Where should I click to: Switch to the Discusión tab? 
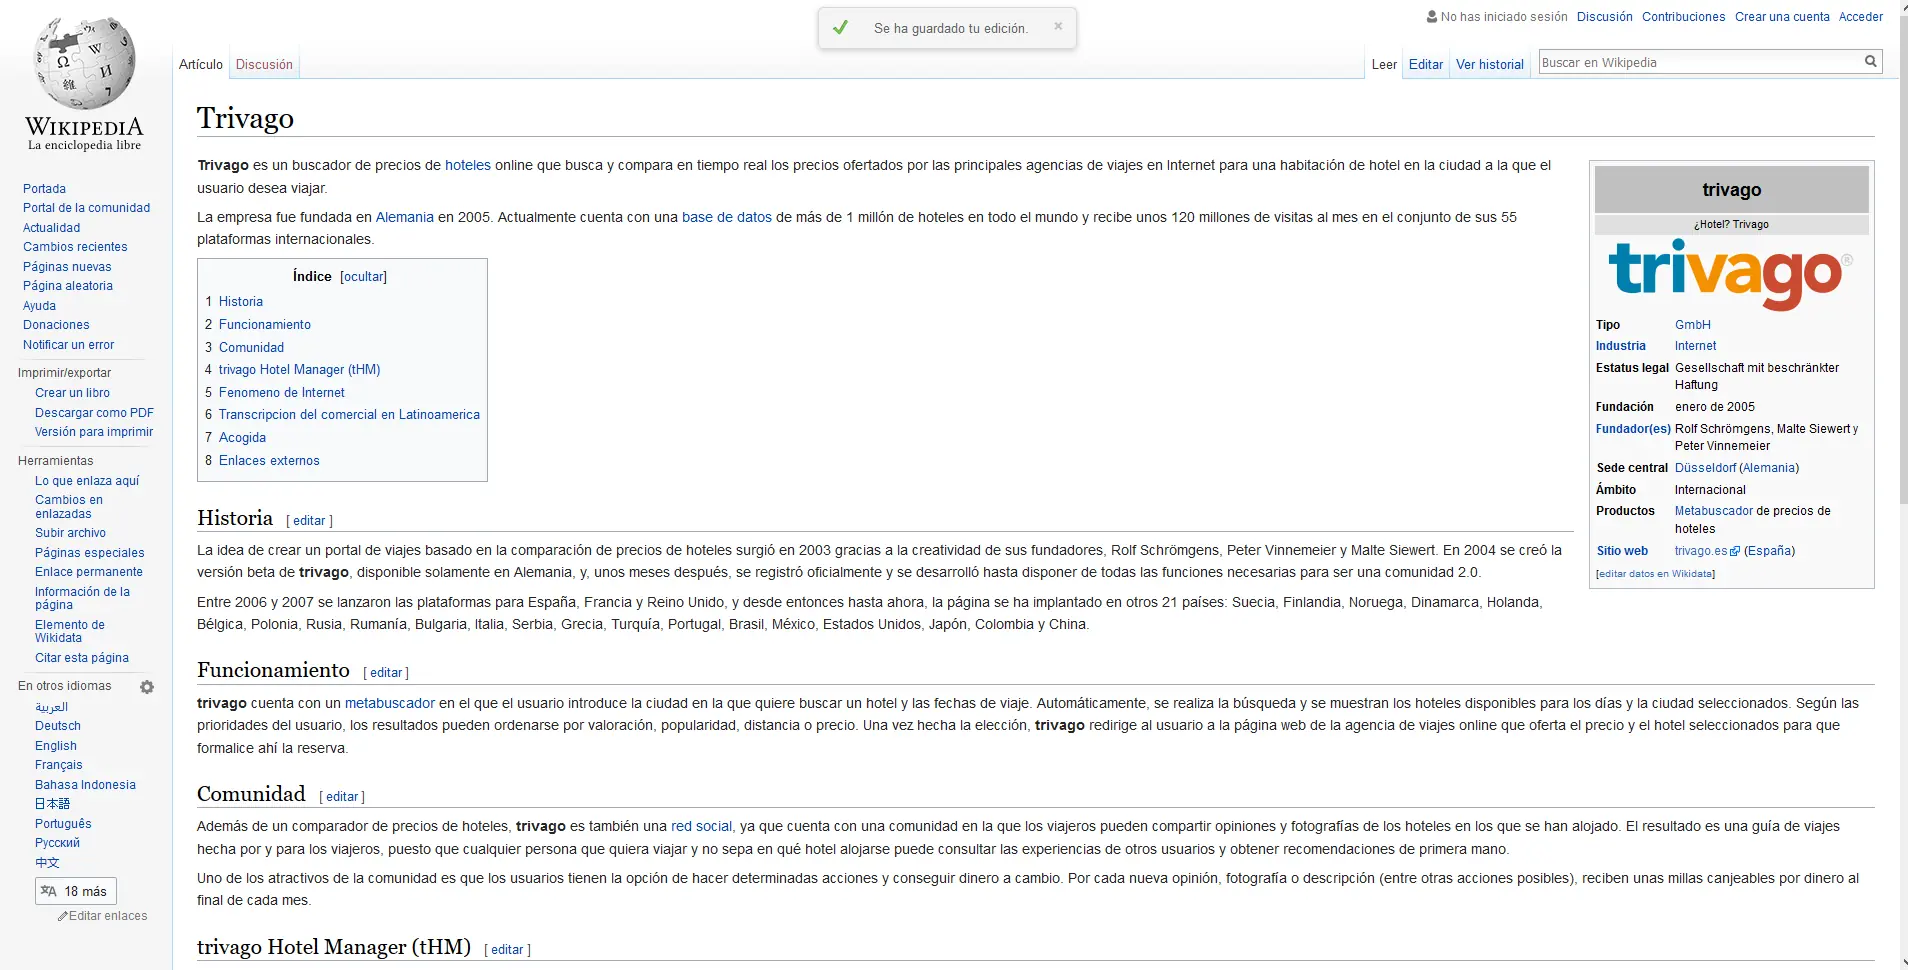264,64
